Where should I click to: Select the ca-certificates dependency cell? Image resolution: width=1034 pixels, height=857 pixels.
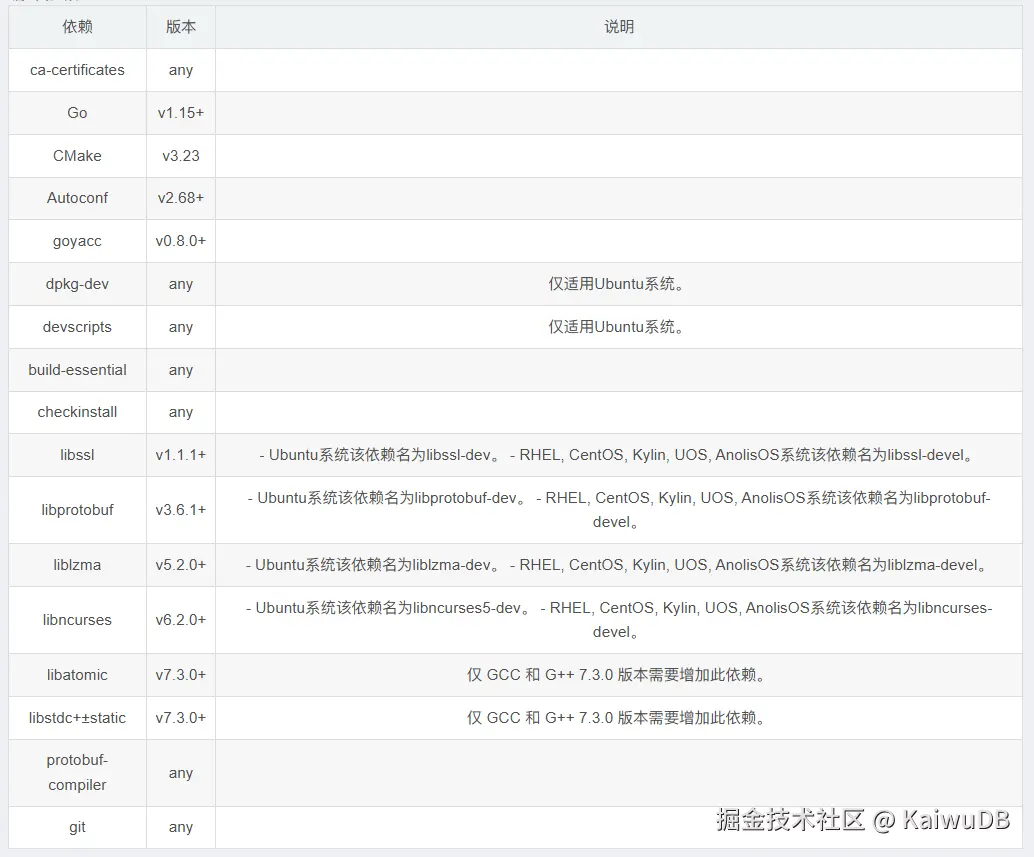[x=77, y=70]
